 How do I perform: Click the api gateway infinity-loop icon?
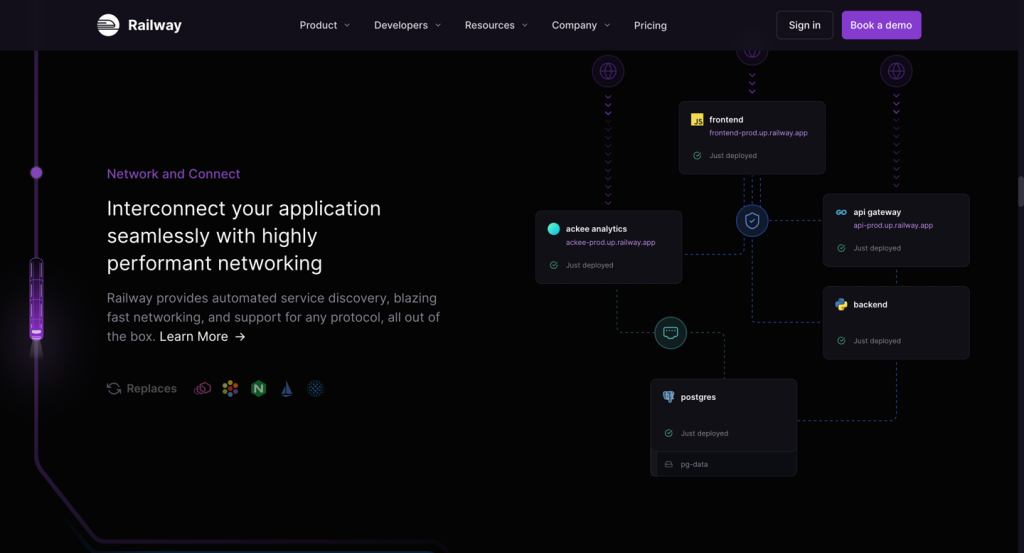841,212
